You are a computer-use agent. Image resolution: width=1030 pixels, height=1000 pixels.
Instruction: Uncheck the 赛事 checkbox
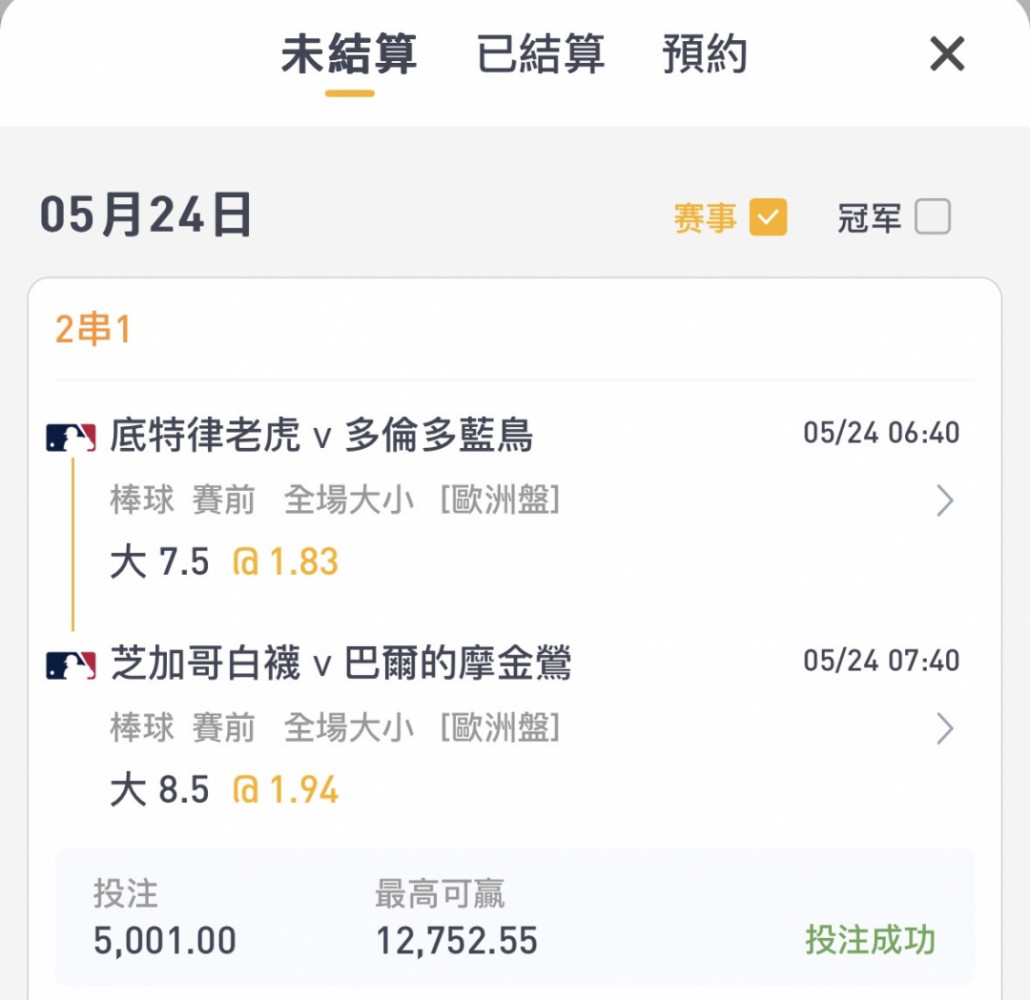point(768,217)
